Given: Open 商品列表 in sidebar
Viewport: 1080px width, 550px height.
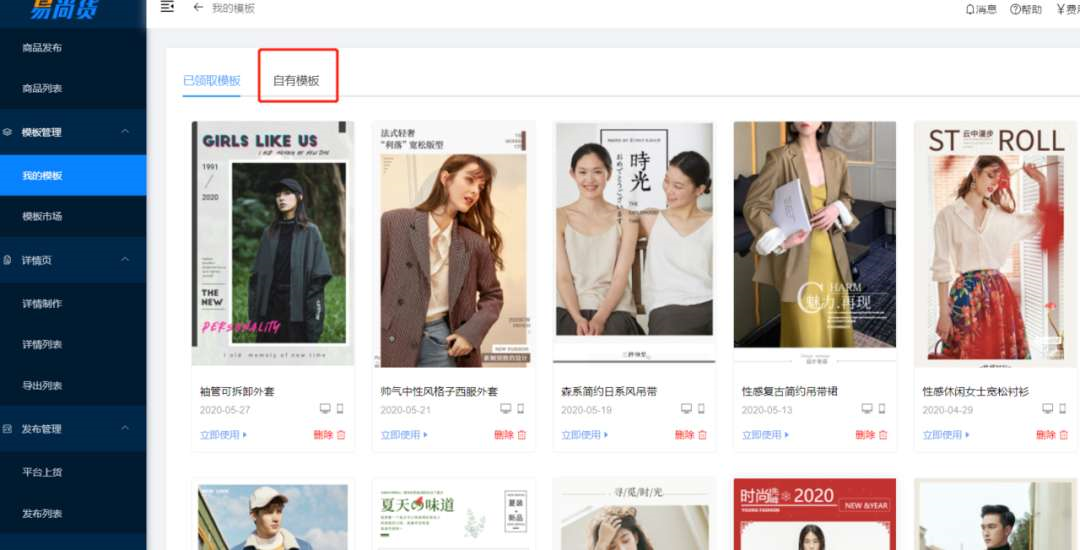Looking at the screenshot, I should tap(42, 88).
